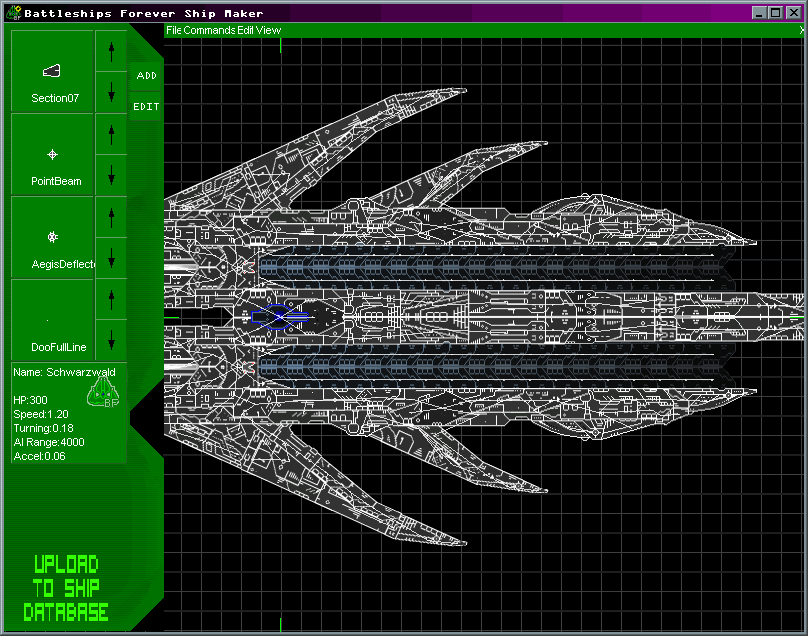The width and height of the screenshot is (808, 636).
Task: Minimize the Ship Maker window
Action: [759, 13]
